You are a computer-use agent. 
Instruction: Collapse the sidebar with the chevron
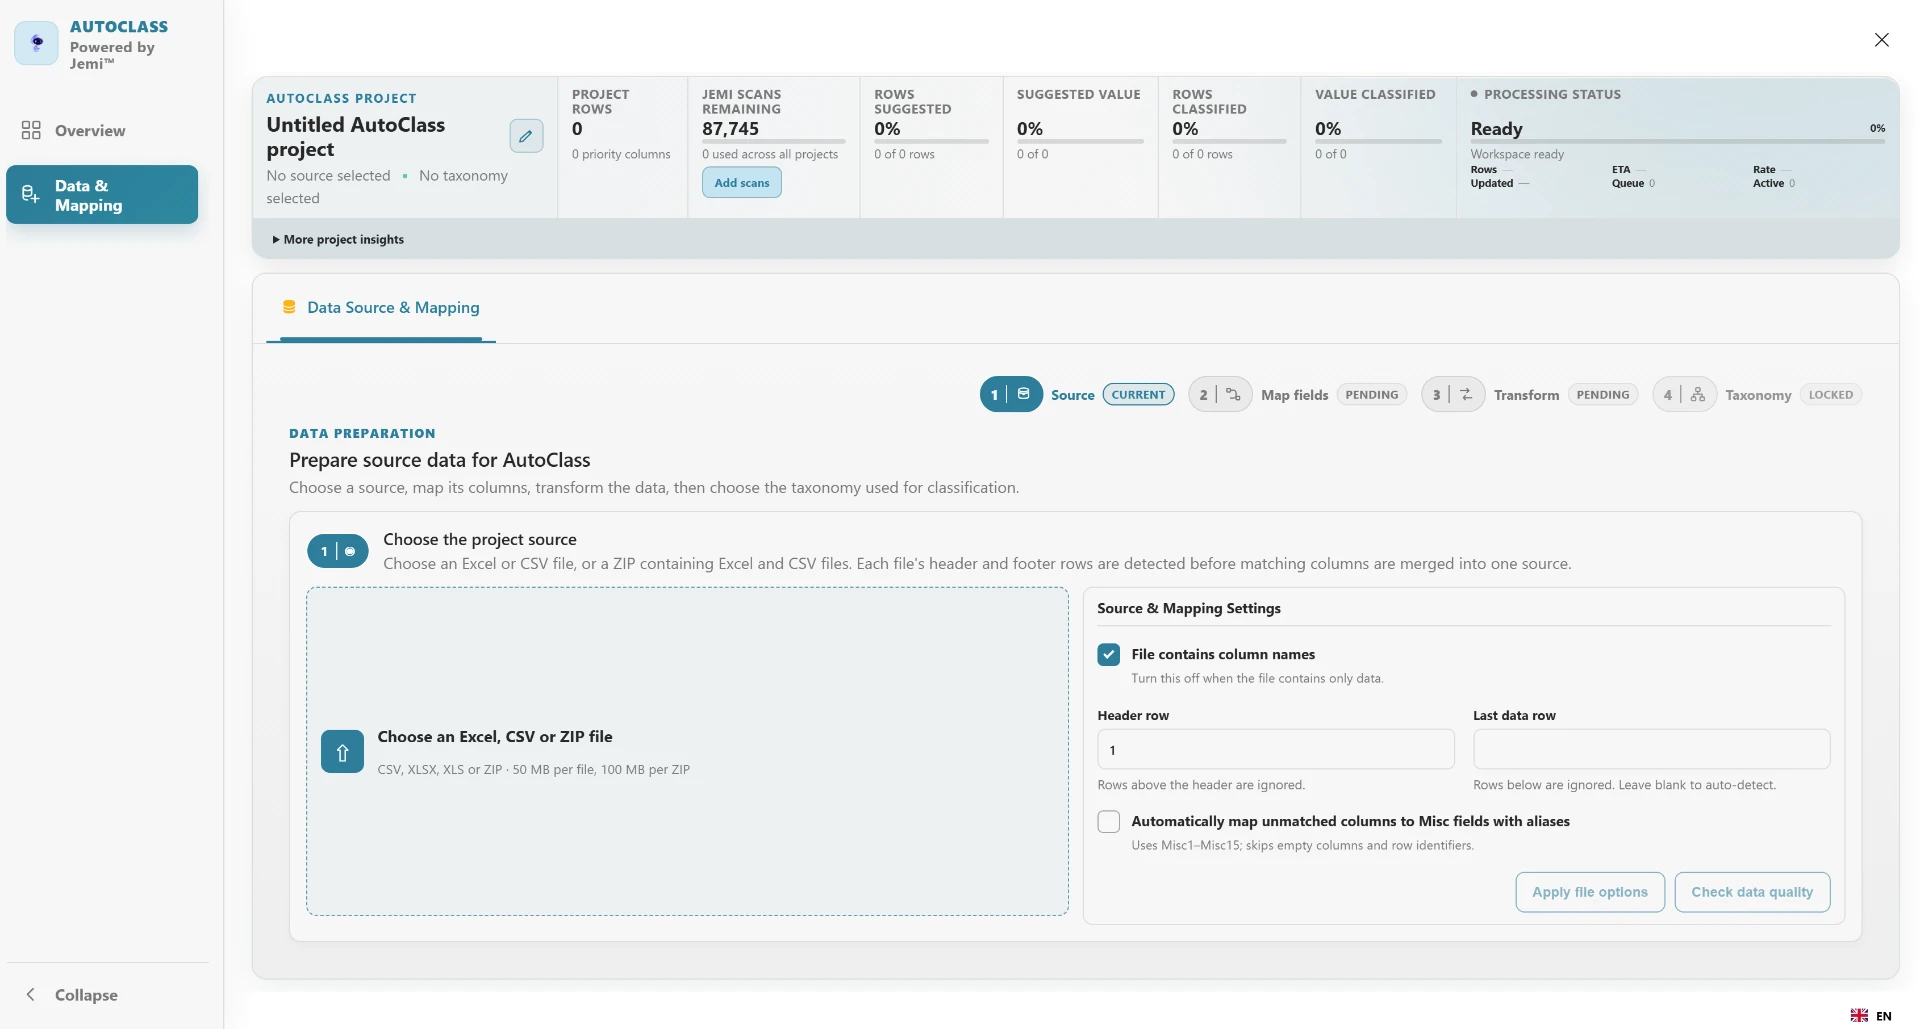click(31, 994)
